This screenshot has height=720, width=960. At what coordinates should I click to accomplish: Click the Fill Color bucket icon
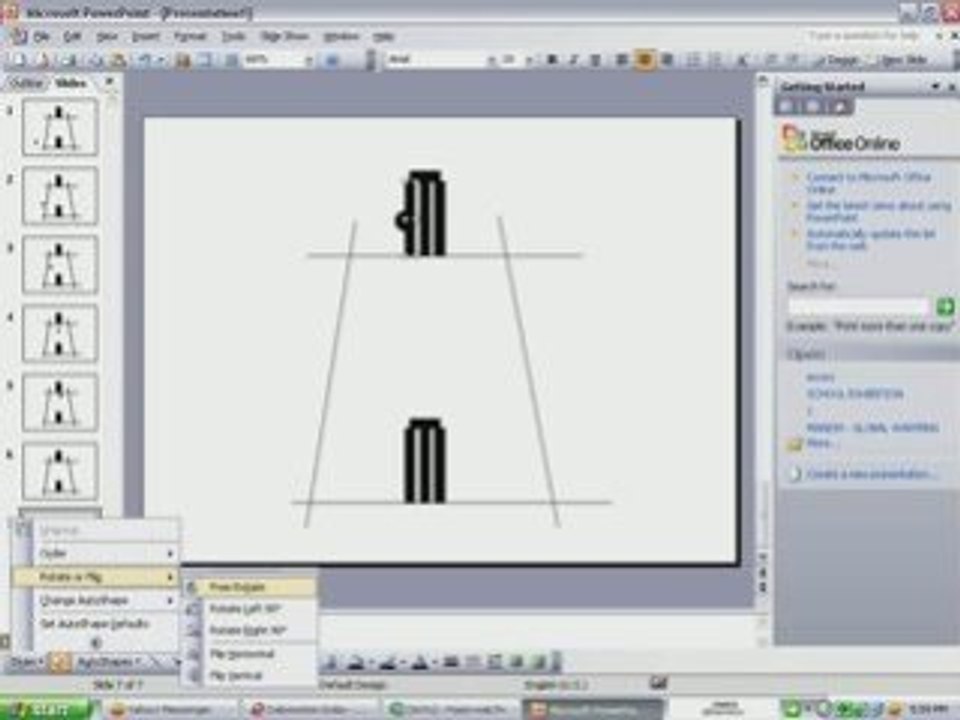point(356,661)
